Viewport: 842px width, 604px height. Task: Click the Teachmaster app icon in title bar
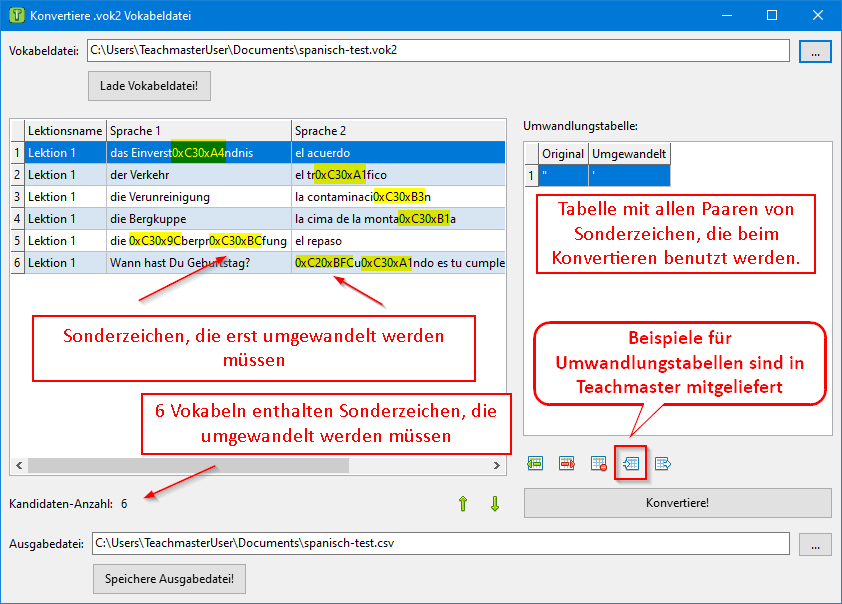(14, 16)
